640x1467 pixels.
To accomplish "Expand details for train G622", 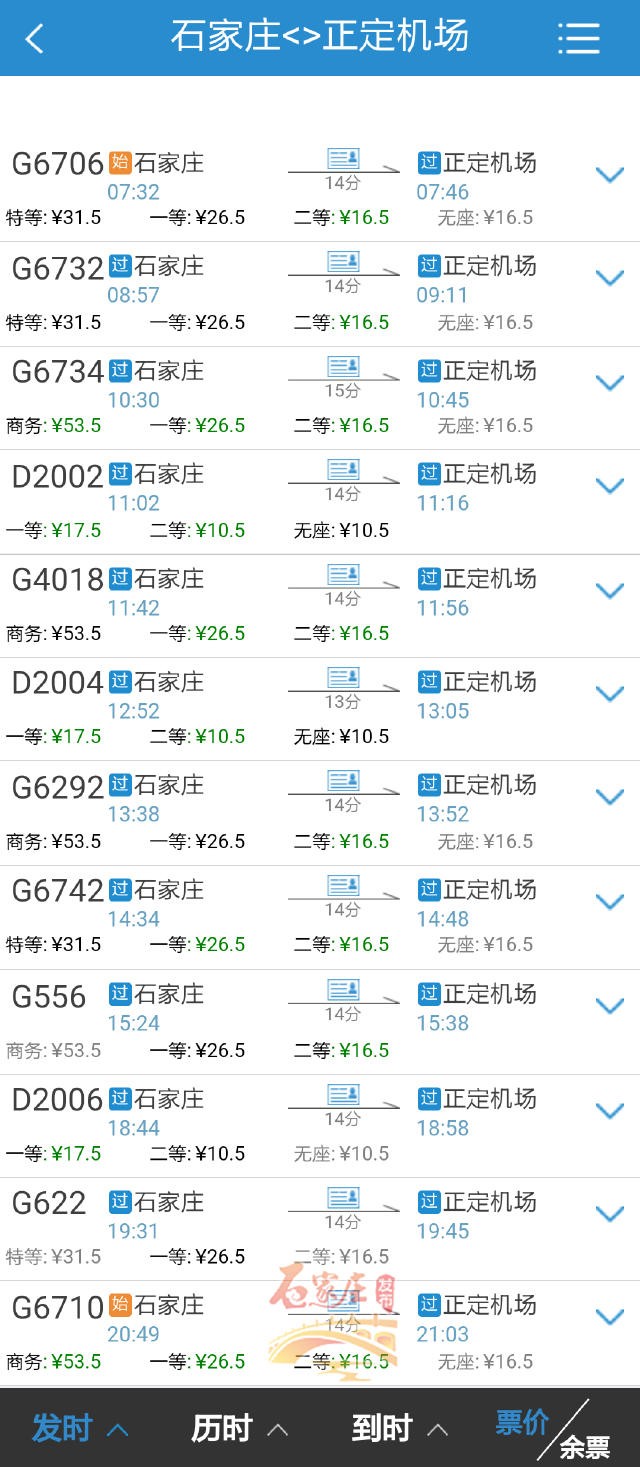I will pos(609,1214).
